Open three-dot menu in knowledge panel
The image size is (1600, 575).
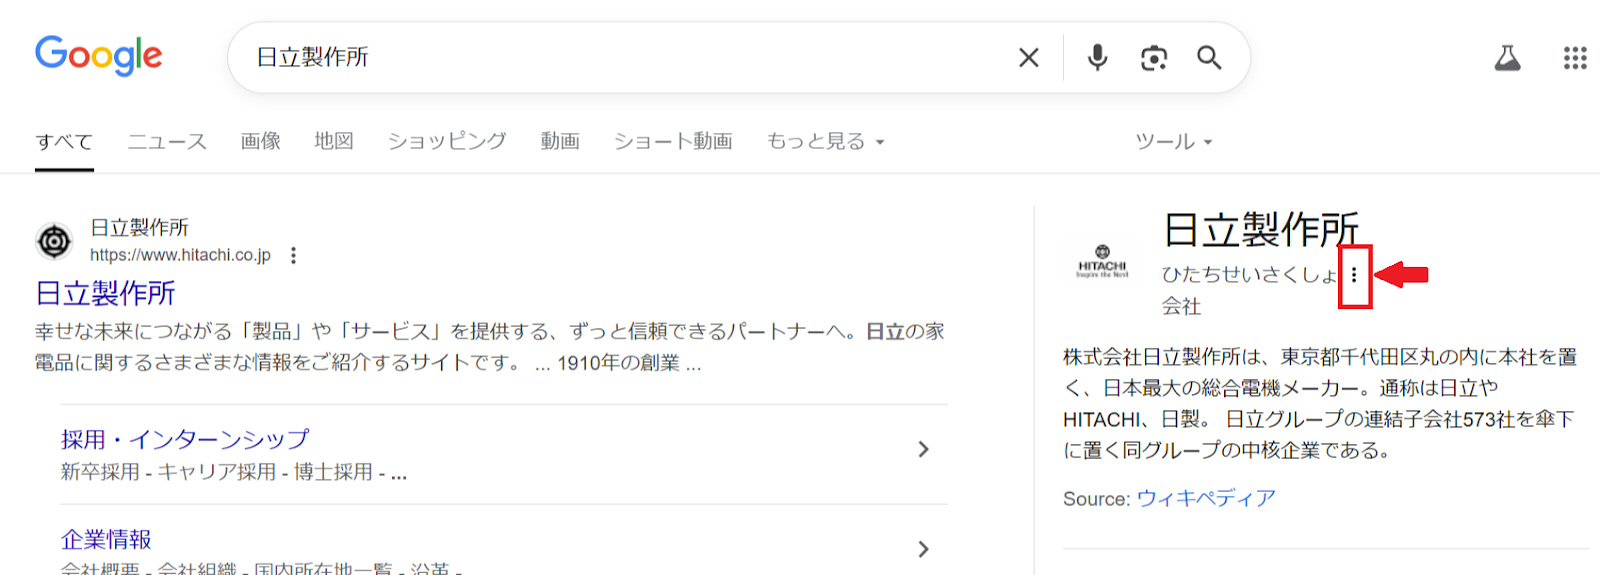tap(1354, 274)
